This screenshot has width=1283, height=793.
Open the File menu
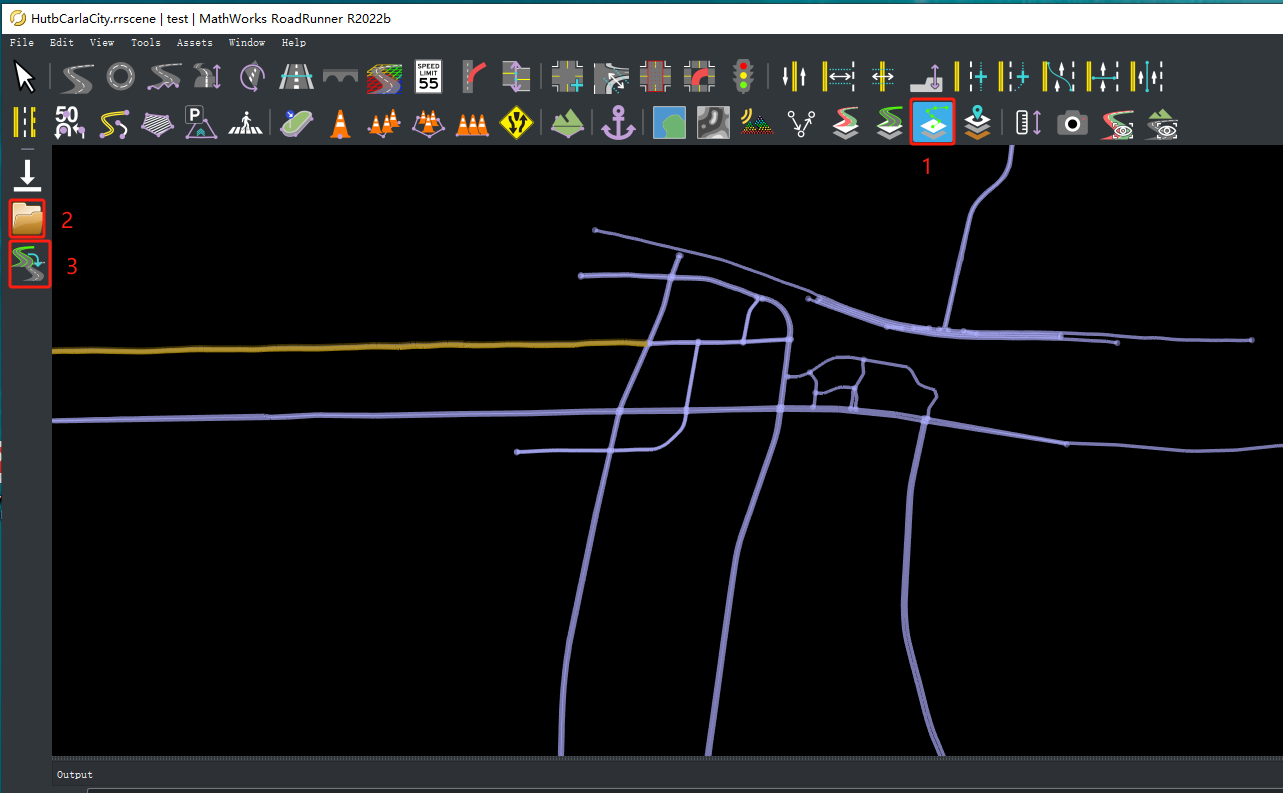point(21,43)
